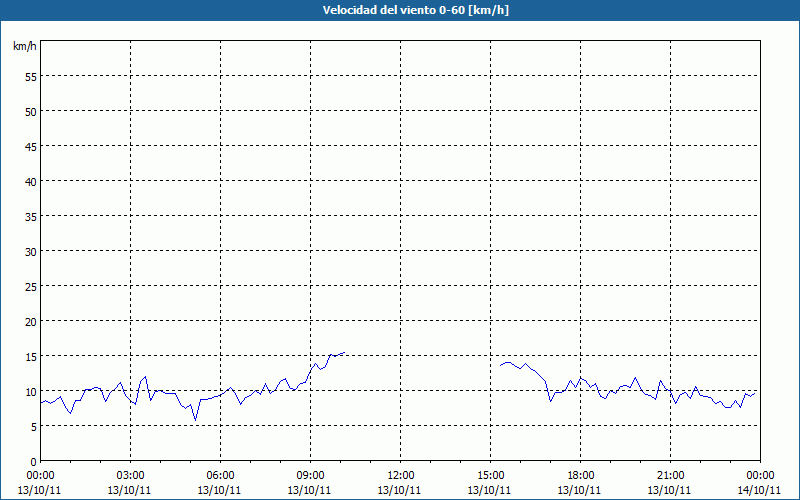Click the y-axis value 15
The image size is (800, 500).
[31, 357]
